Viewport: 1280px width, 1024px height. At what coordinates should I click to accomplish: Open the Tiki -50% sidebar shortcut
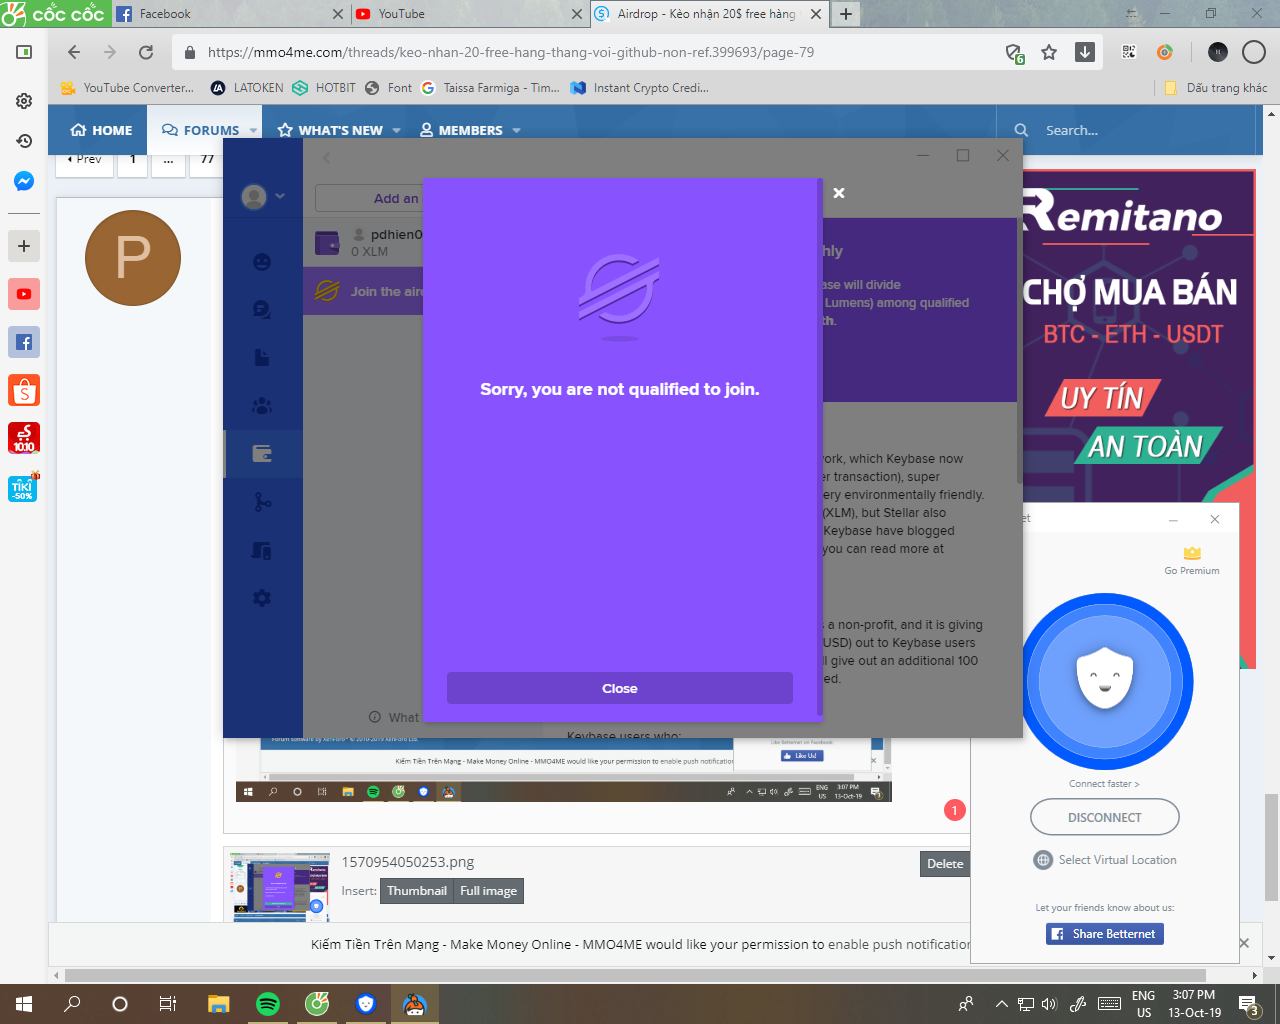(24, 486)
